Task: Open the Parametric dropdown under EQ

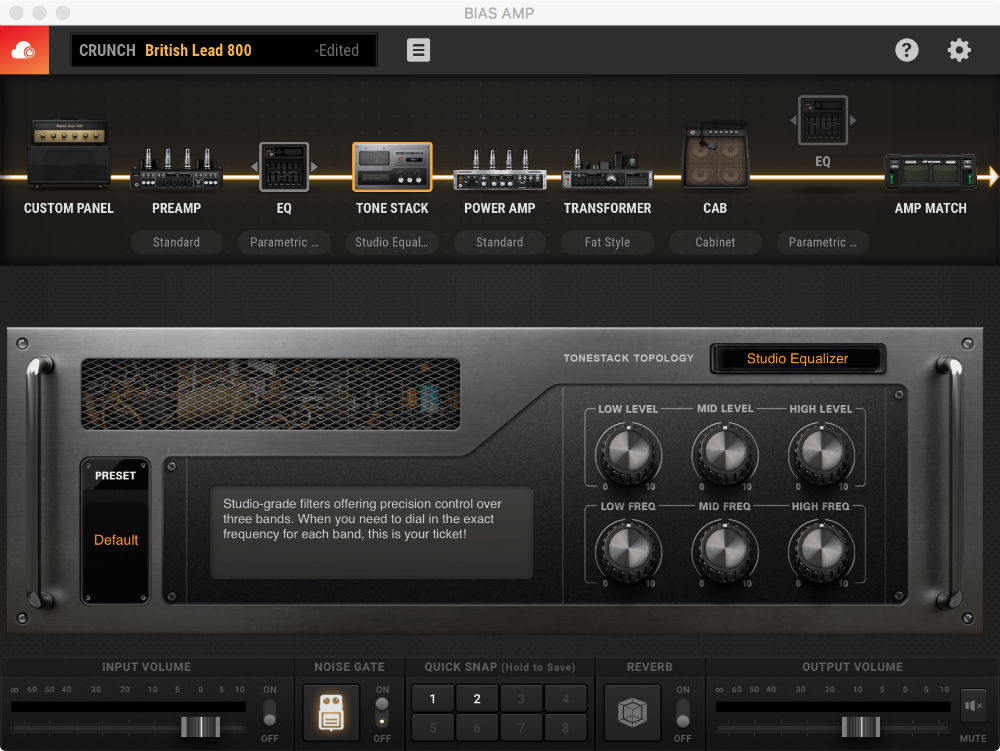Action: click(x=284, y=242)
